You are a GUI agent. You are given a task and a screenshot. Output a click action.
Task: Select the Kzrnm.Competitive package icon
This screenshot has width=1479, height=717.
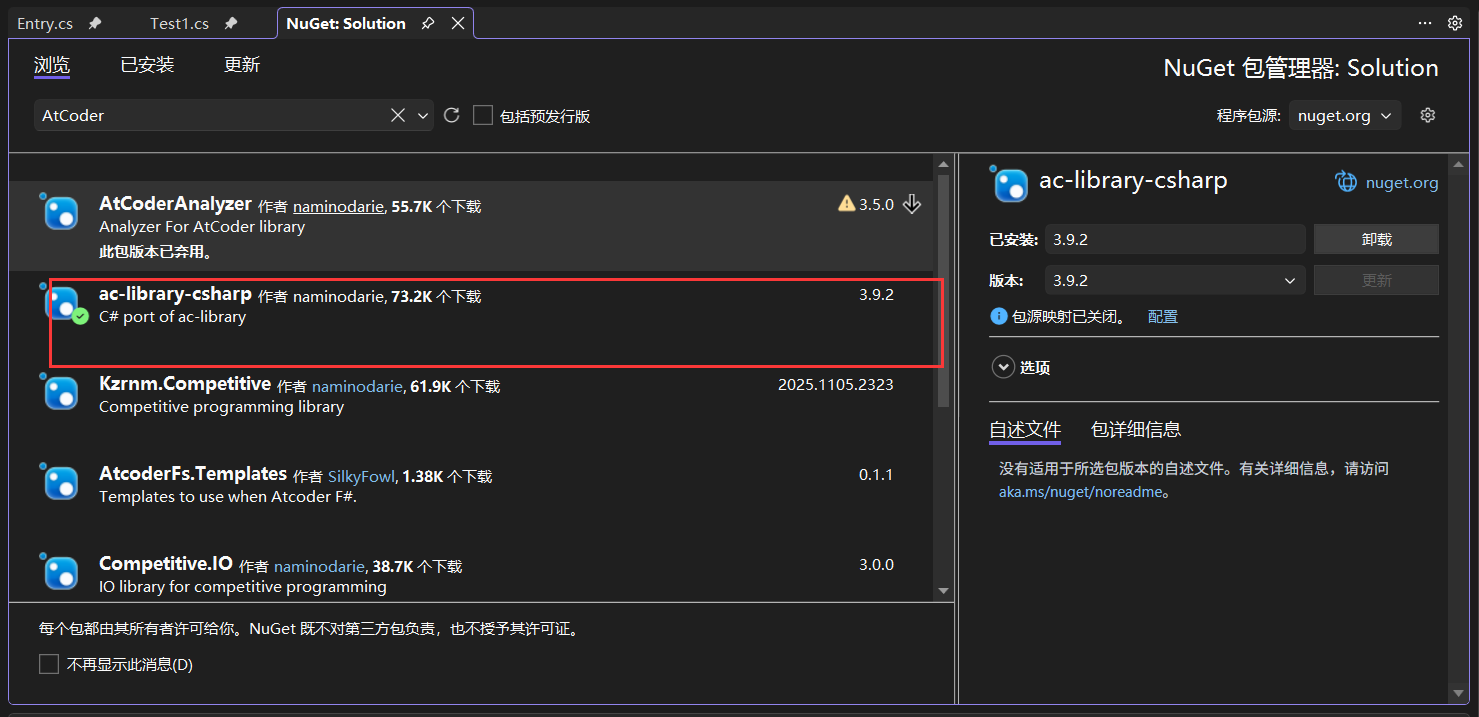pyautogui.click(x=62, y=392)
